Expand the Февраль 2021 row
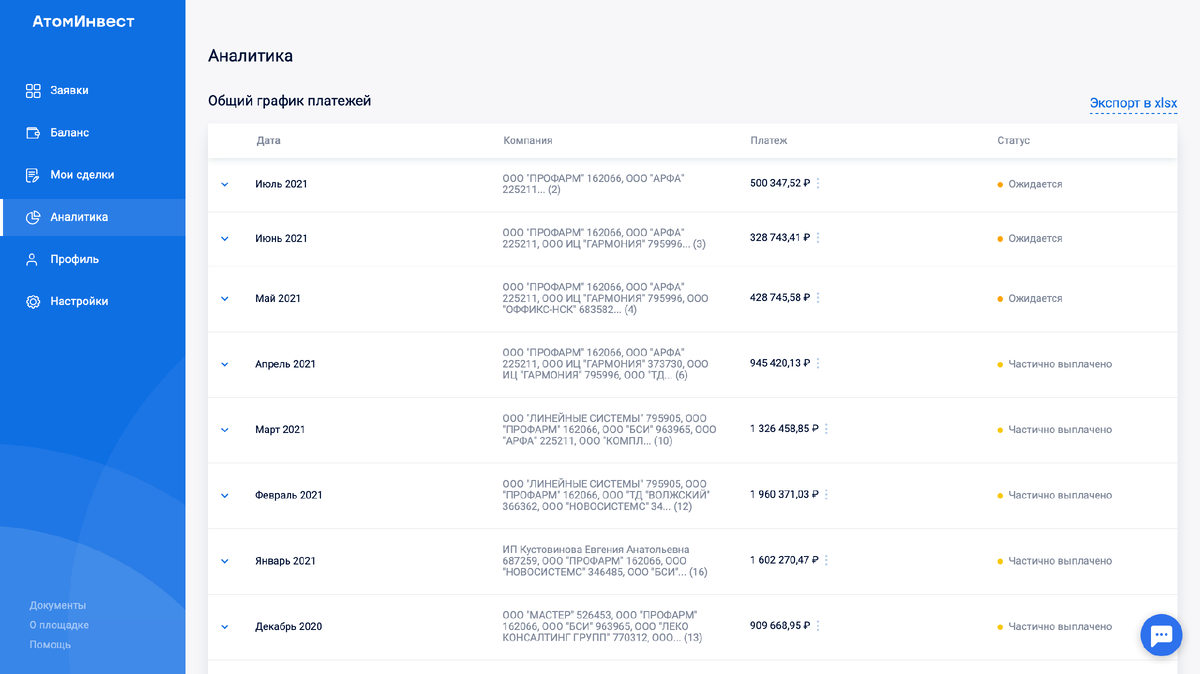The image size is (1200, 674). [x=225, y=496]
